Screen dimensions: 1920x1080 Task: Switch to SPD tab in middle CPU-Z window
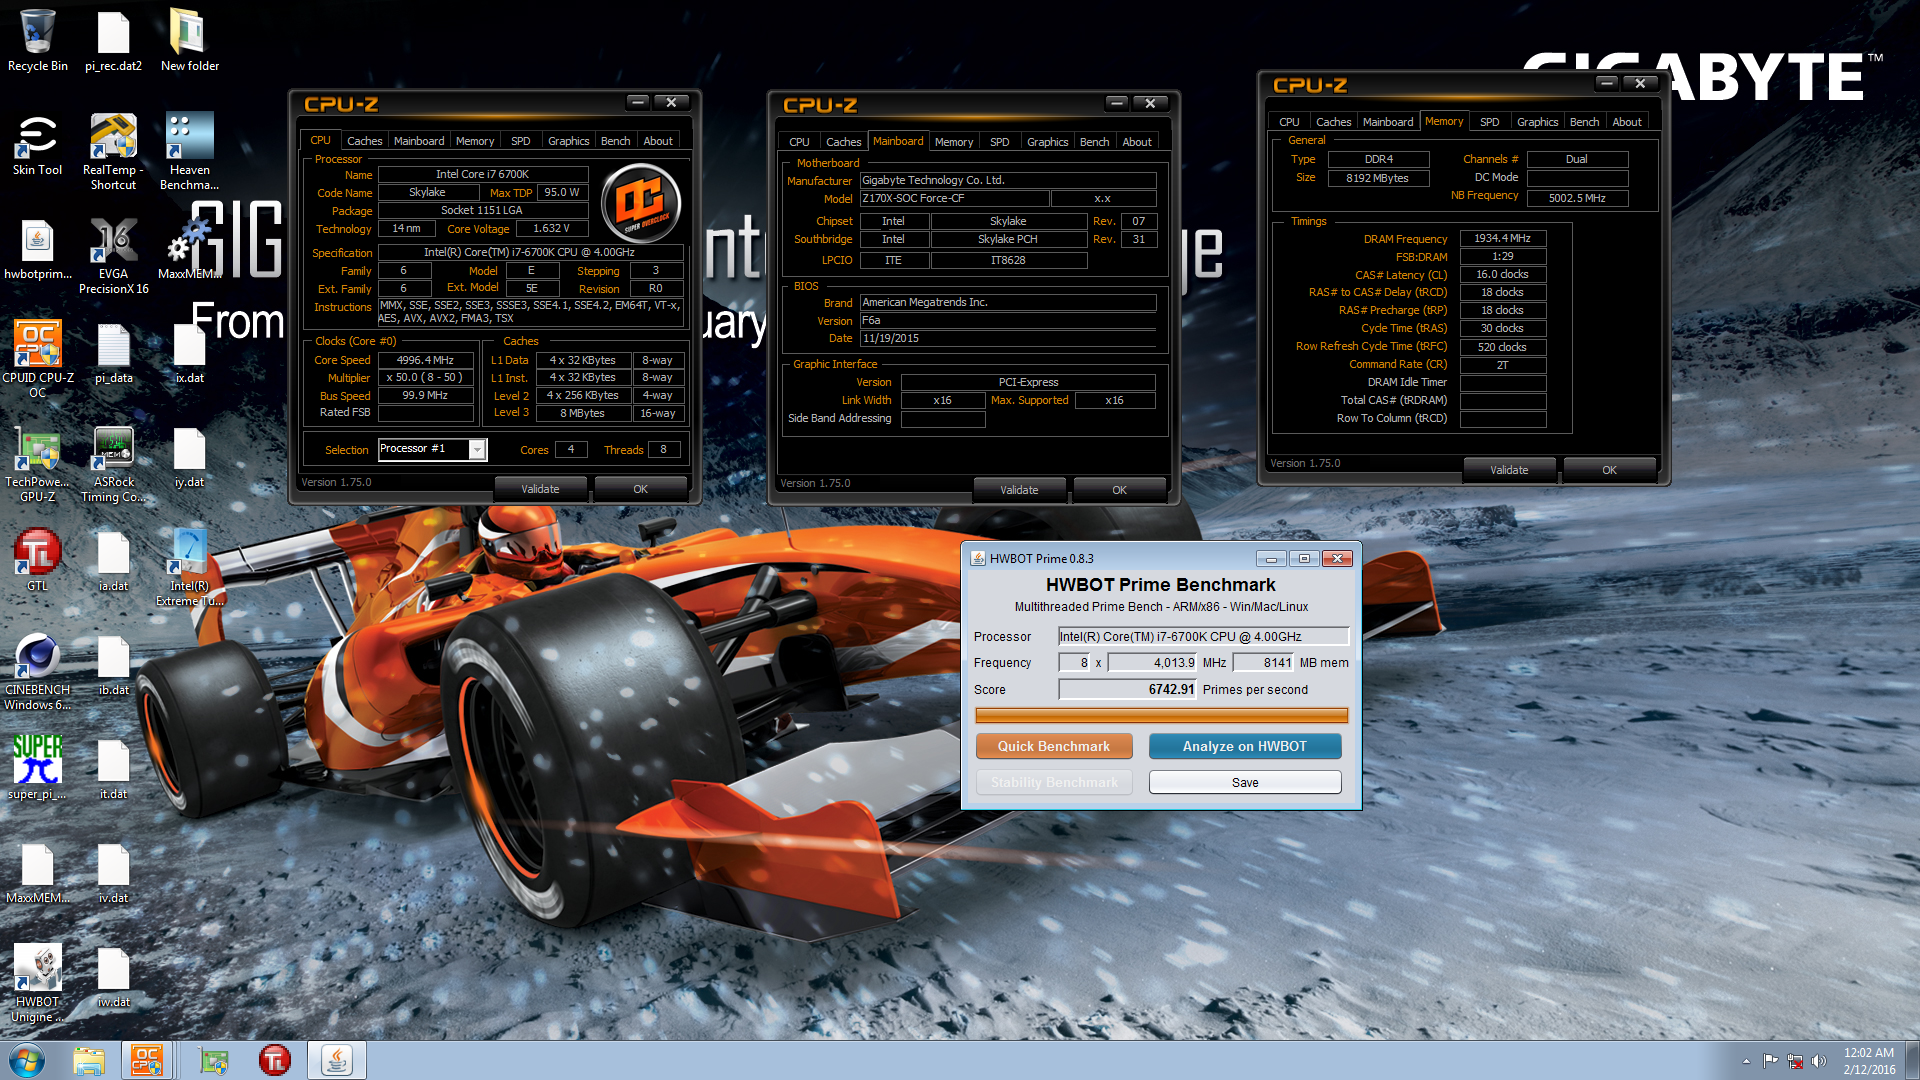pyautogui.click(x=999, y=142)
